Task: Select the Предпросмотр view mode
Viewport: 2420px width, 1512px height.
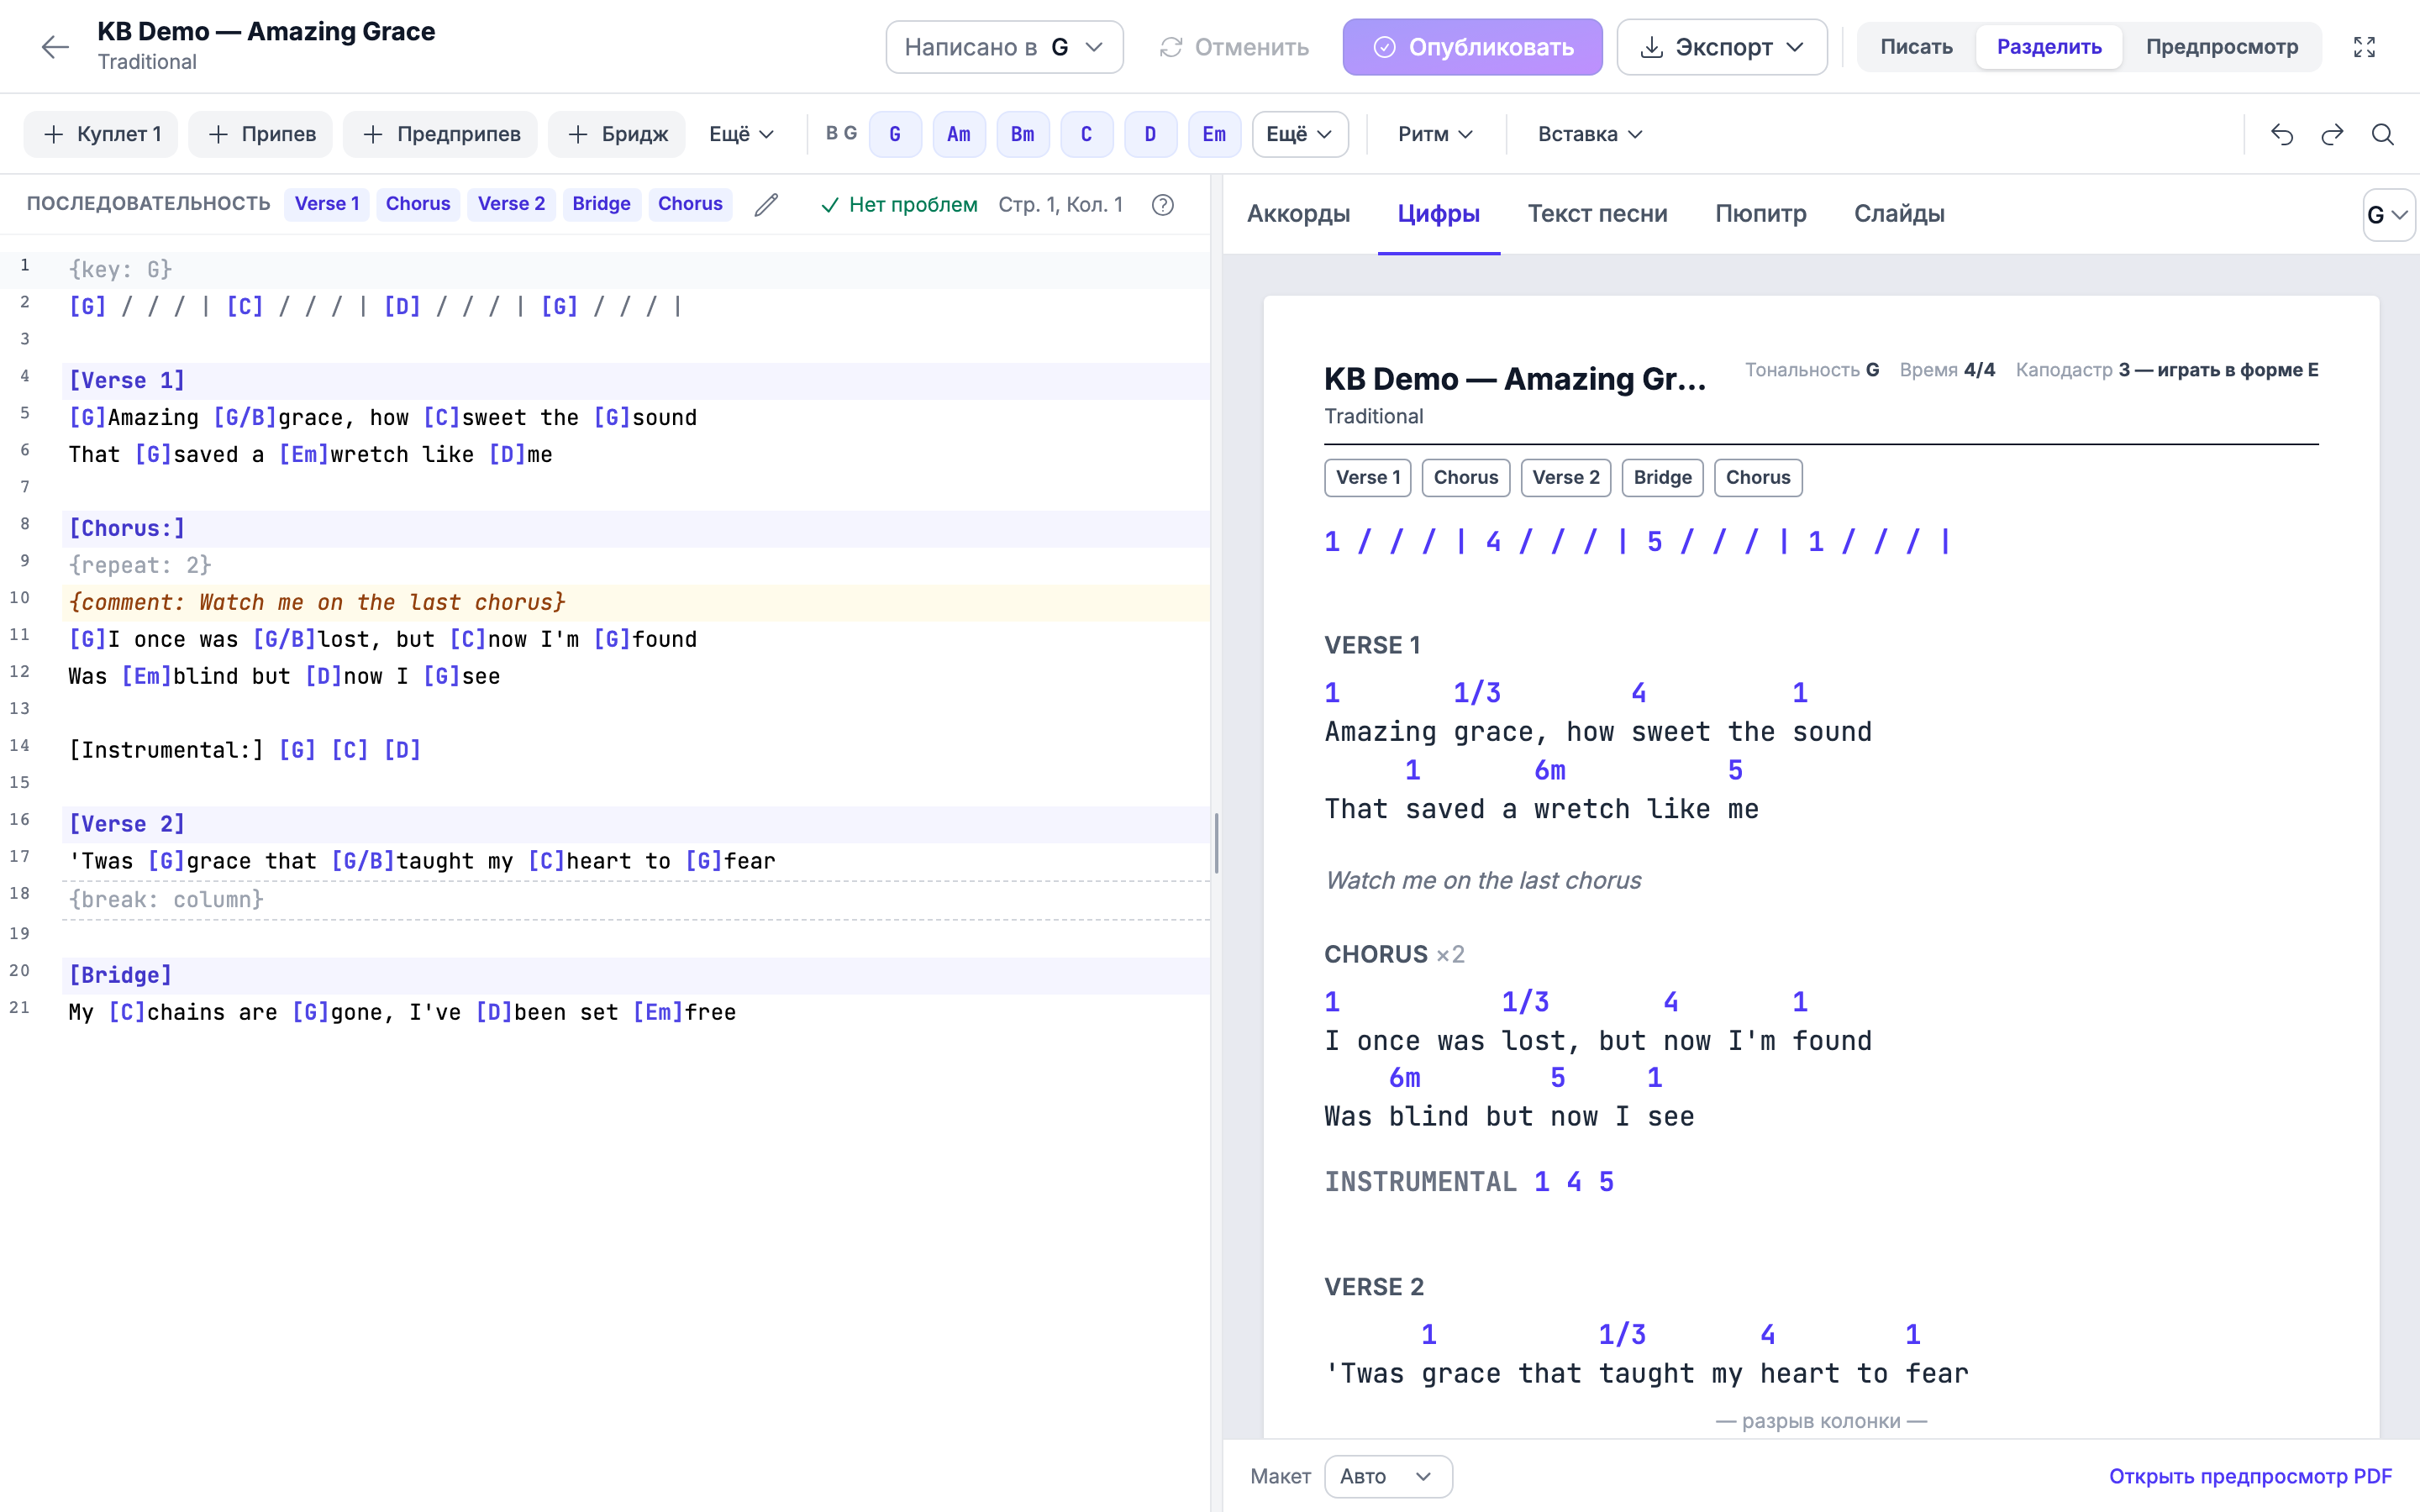Action: 2221,47
